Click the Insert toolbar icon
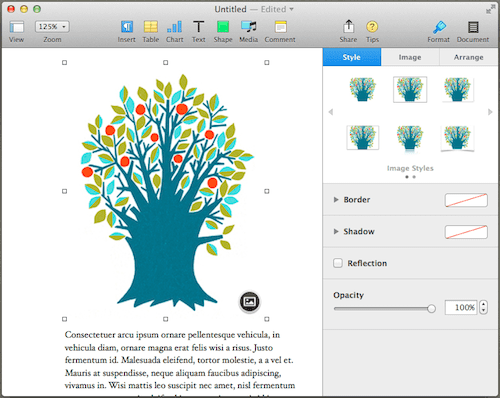The width and height of the screenshot is (500, 398). point(127,27)
